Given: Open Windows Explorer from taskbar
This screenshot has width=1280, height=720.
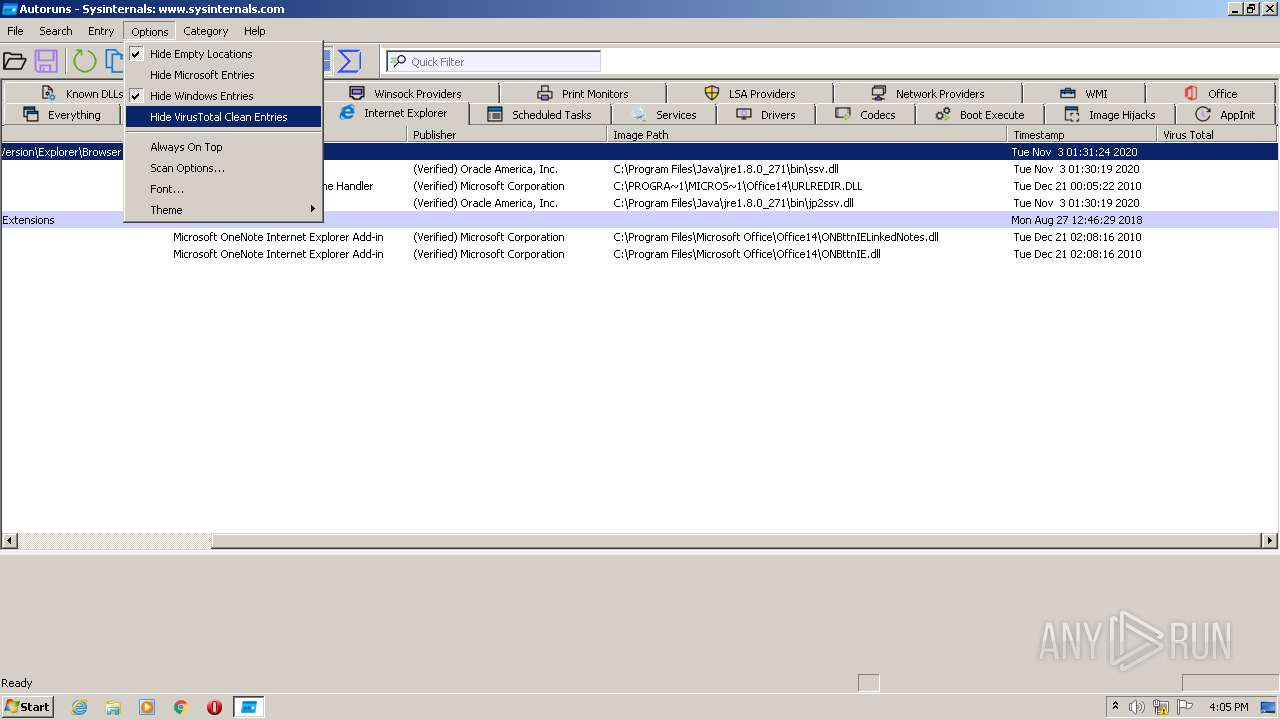Looking at the screenshot, I should (x=113, y=707).
